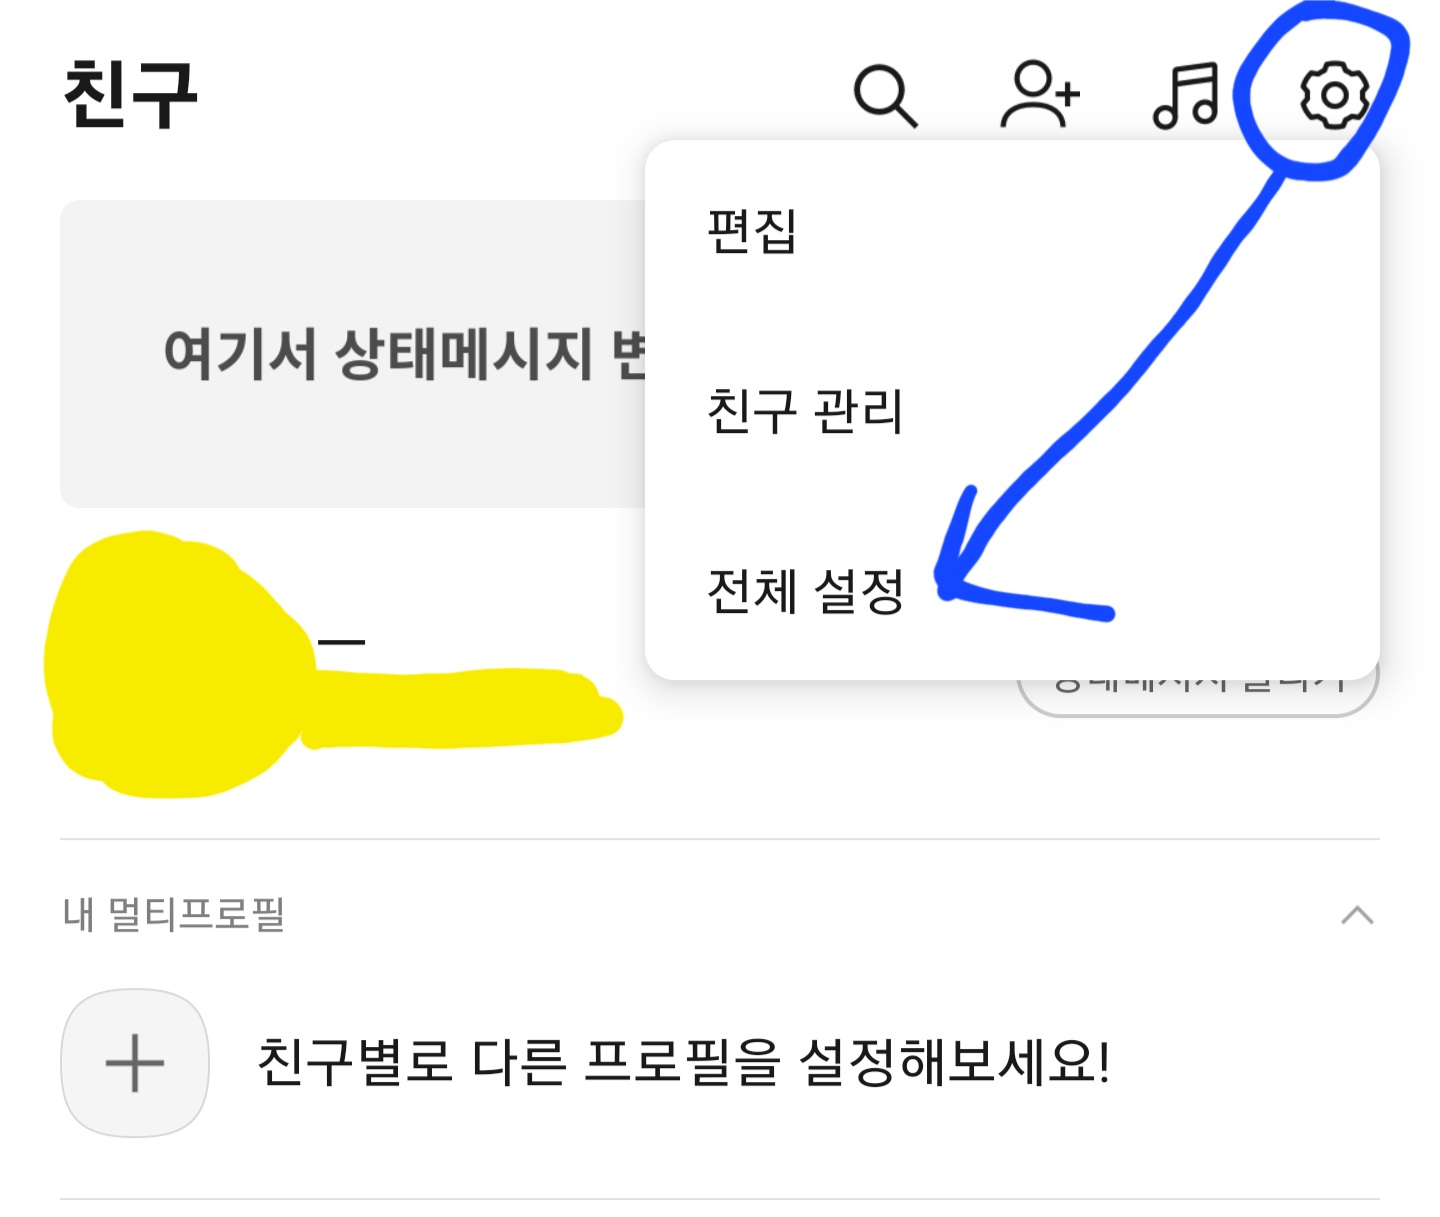
Task: Tap the settings gear icon
Action: 1334,95
